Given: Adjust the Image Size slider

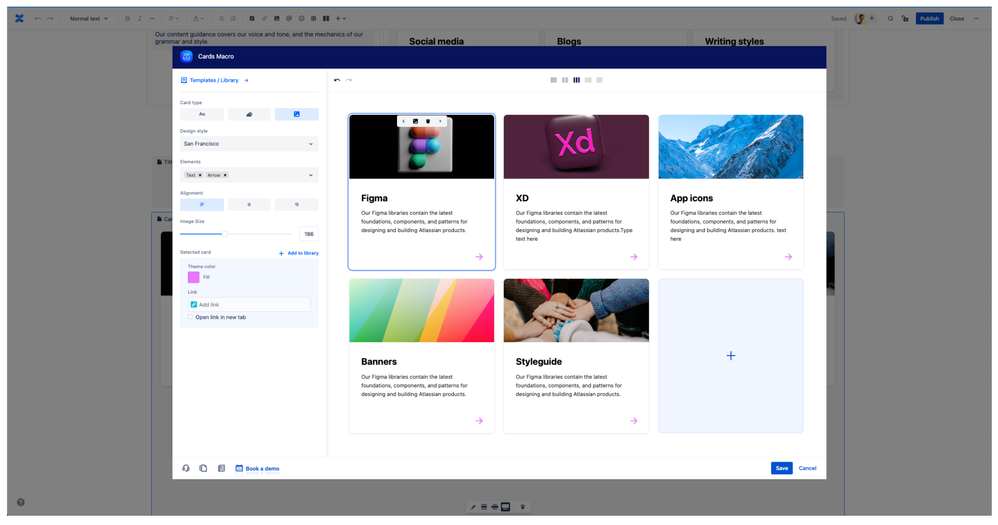Looking at the screenshot, I should coord(224,234).
